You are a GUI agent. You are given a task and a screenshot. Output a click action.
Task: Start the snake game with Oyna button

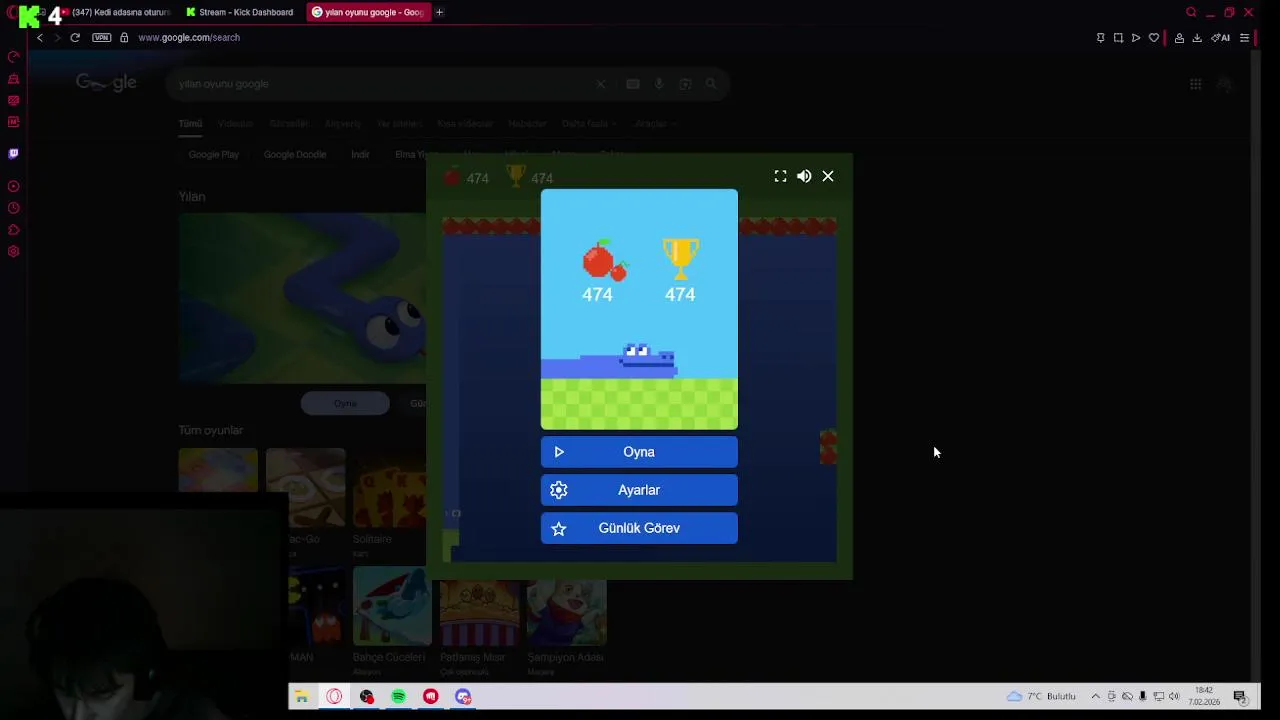639,452
